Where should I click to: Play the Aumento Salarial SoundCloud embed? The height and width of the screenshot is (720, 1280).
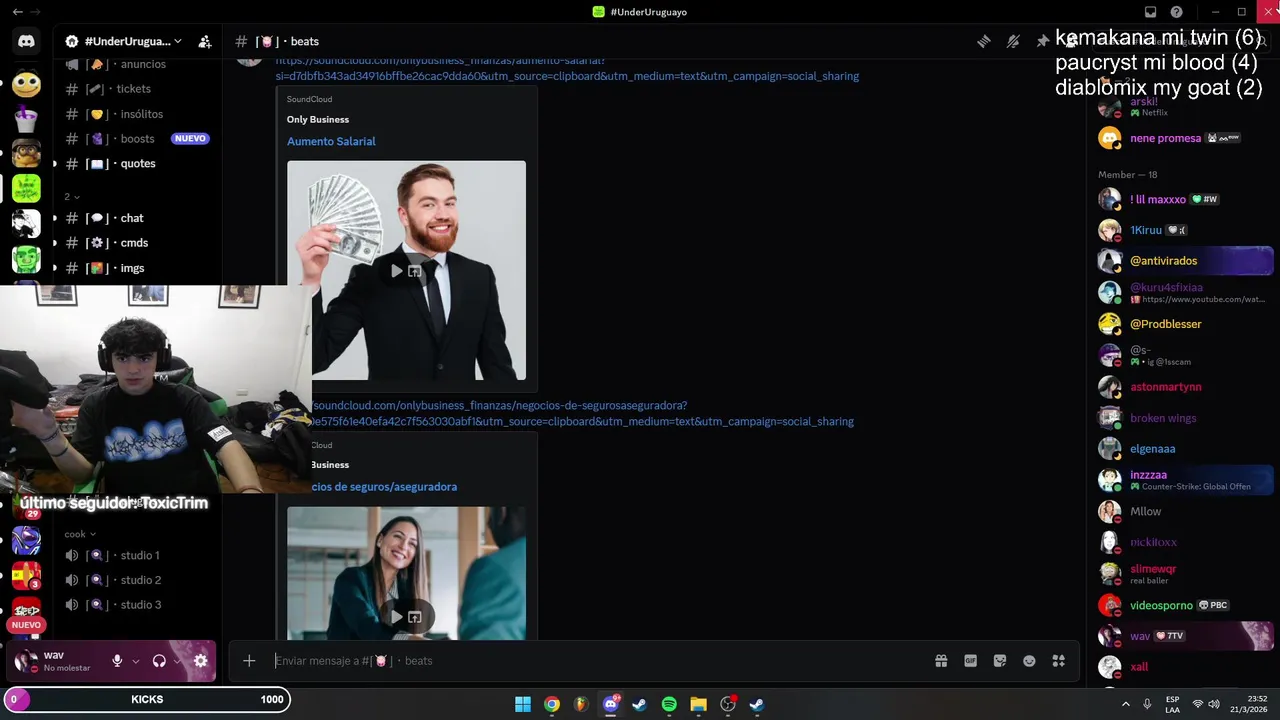(x=397, y=271)
